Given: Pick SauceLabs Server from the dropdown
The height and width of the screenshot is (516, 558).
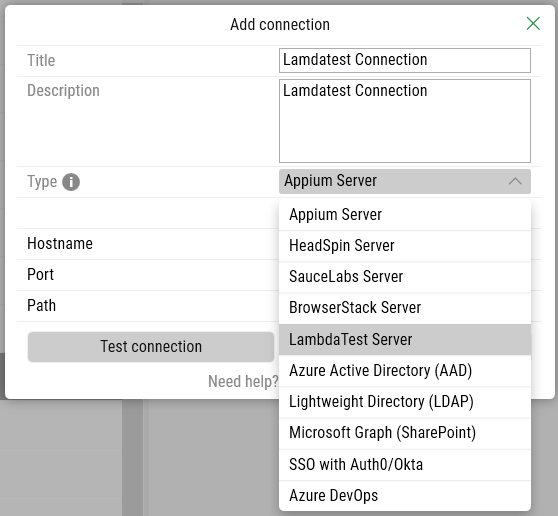Looking at the screenshot, I should pos(405,277).
